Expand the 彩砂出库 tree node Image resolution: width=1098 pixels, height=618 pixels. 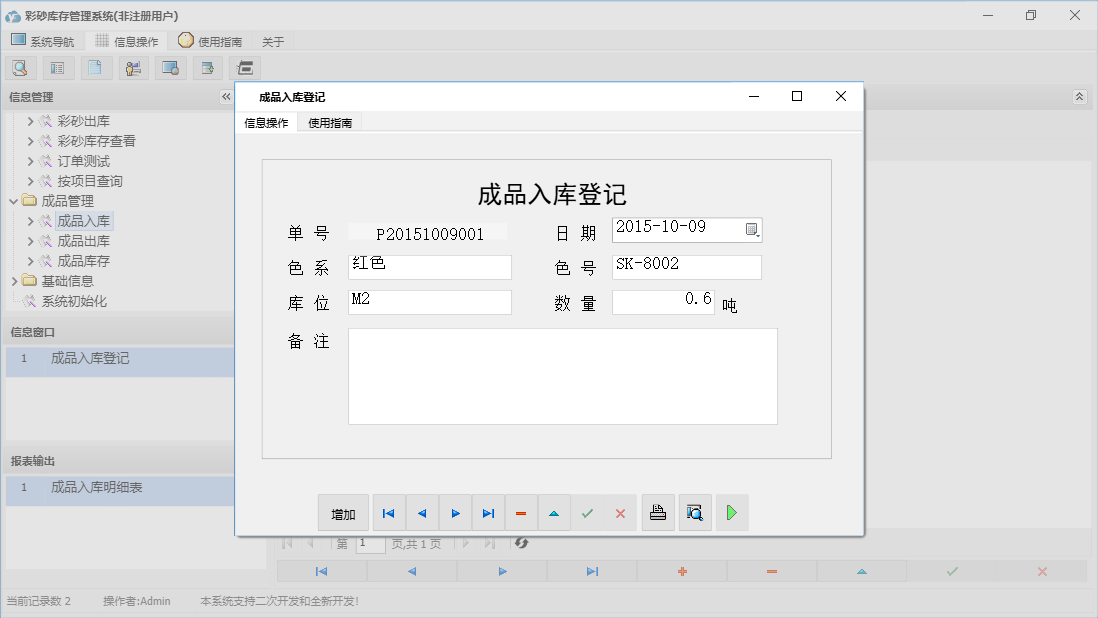point(31,121)
